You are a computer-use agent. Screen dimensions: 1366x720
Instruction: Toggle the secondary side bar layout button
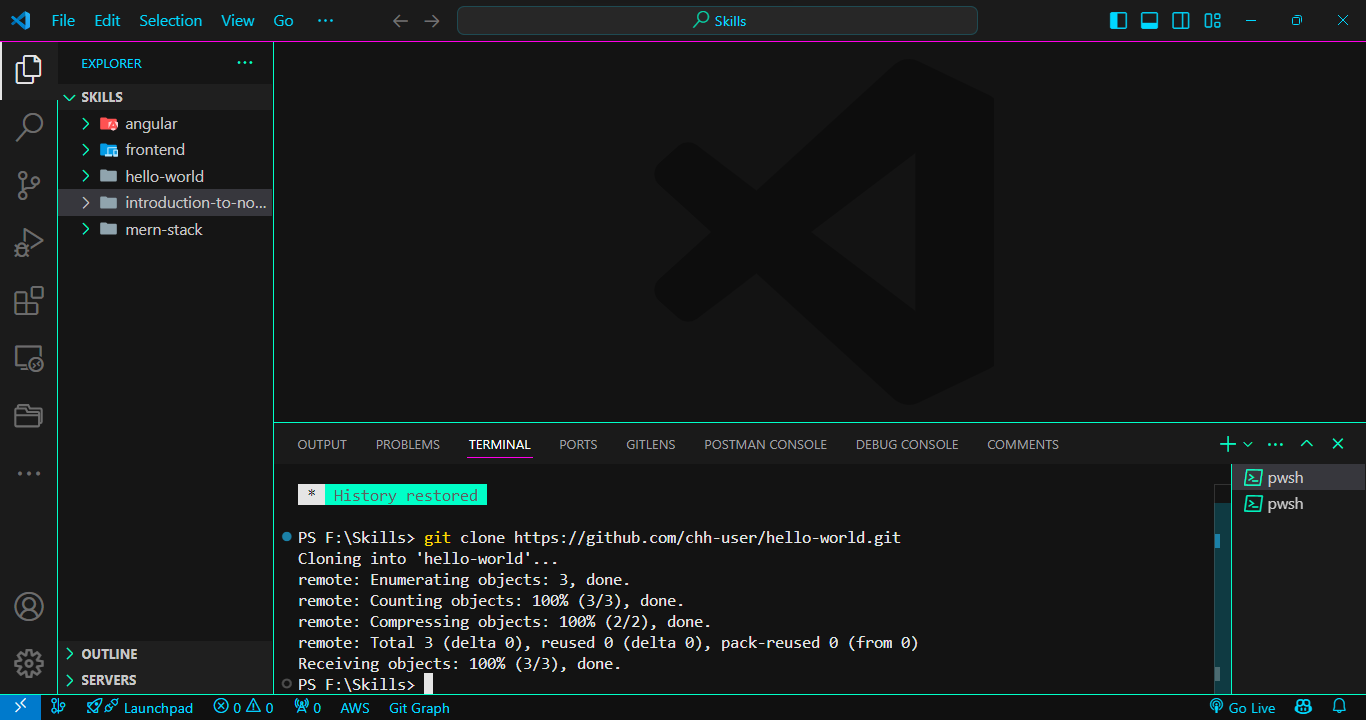(x=1181, y=21)
